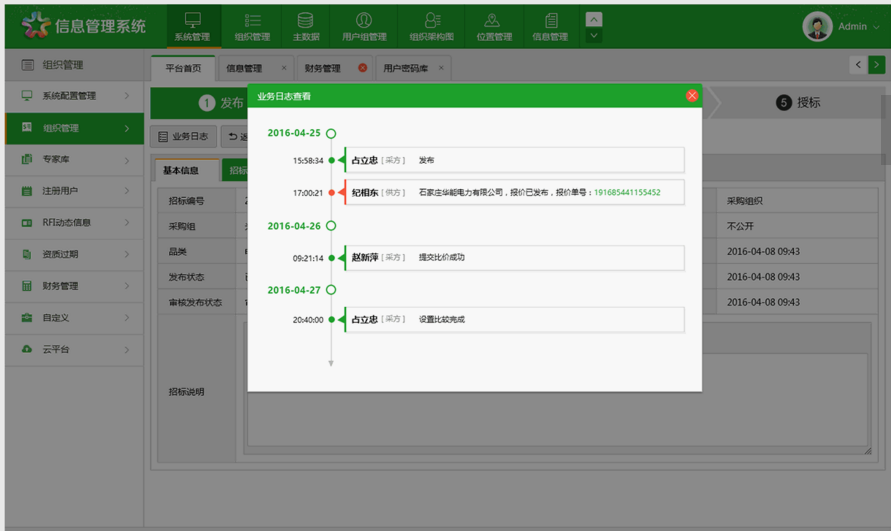This screenshot has height=531, width=891.
Task: Click RFI动态信息 icon in sidebar
Action: pyautogui.click(x=27, y=223)
